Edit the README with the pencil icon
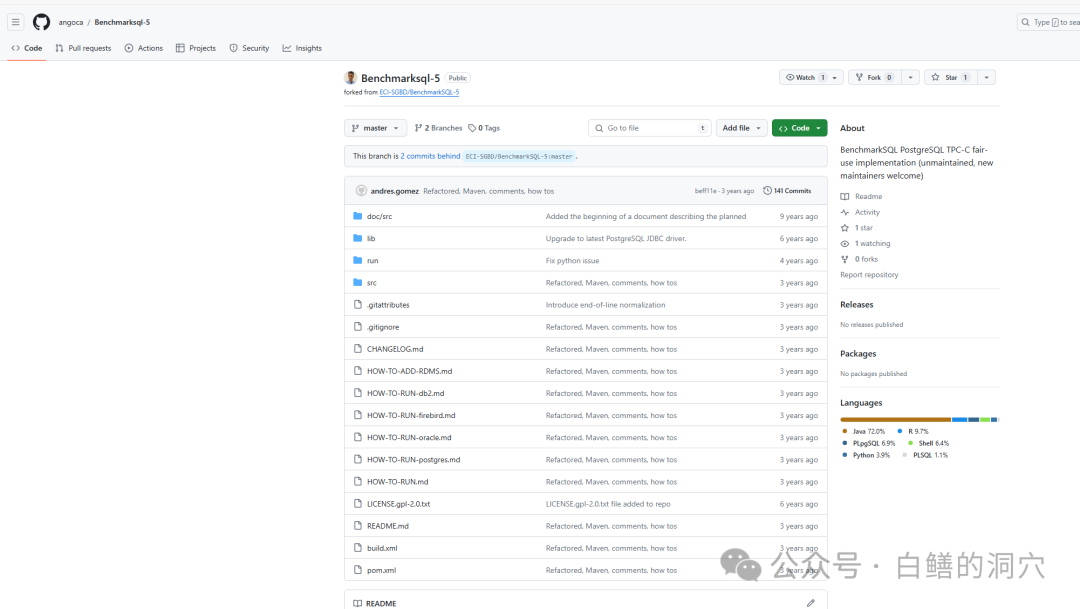Image resolution: width=1080 pixels, height=609 pixels. point(811,603)
